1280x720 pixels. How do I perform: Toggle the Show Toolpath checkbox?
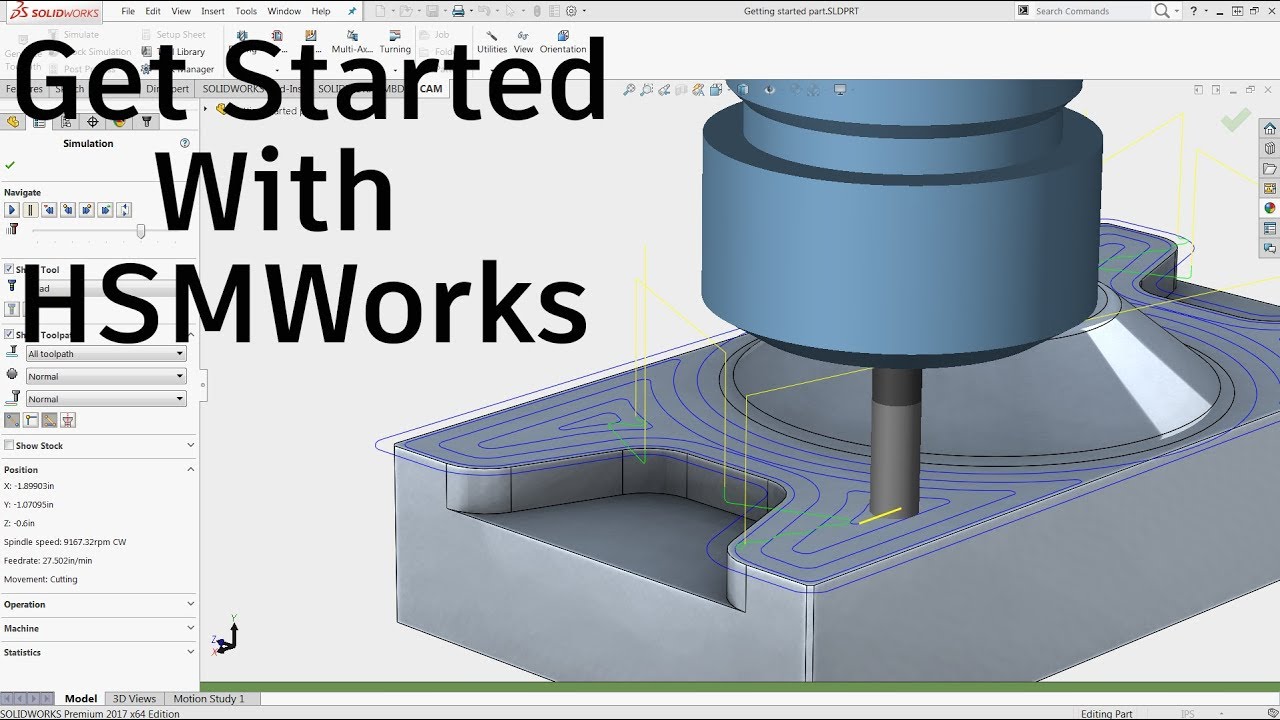point(9,334)
